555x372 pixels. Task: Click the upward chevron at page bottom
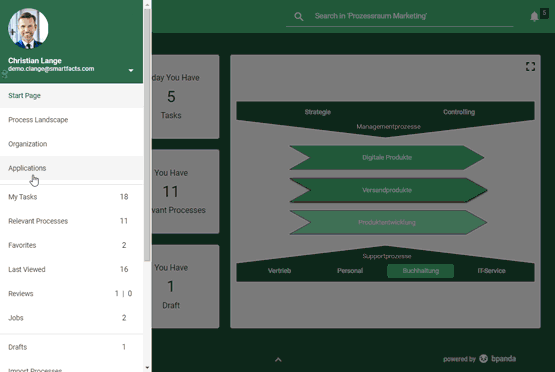(x=278, y=360)
